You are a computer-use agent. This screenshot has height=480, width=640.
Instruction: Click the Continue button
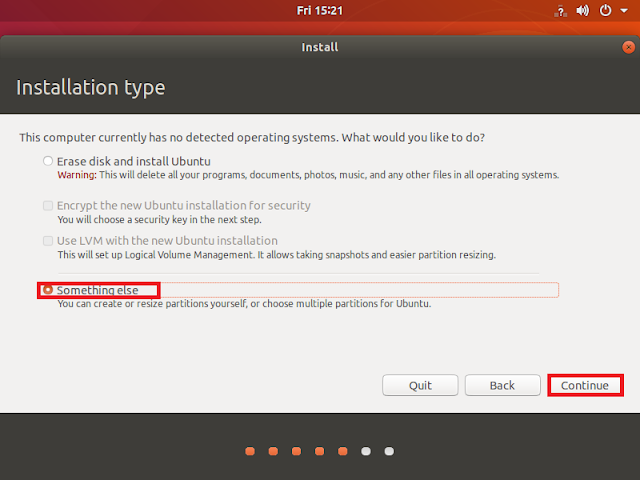point(585,385)
